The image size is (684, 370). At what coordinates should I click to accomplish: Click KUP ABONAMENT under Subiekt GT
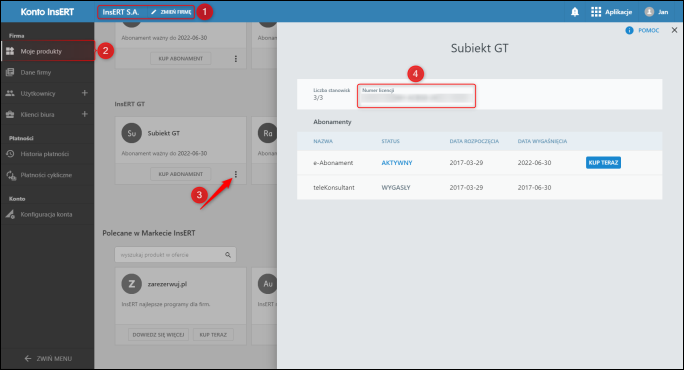(x=181, y=174)
